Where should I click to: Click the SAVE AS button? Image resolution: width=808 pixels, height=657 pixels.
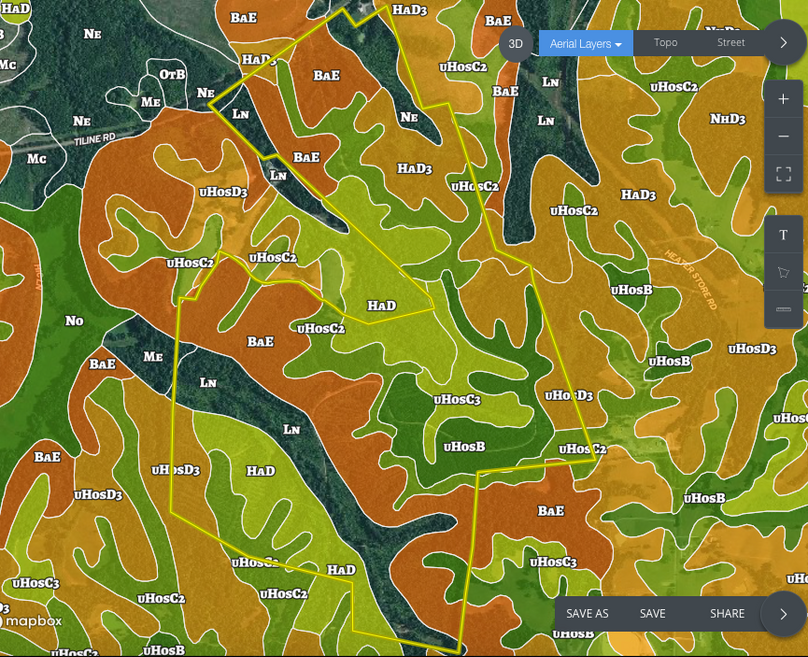587,614
